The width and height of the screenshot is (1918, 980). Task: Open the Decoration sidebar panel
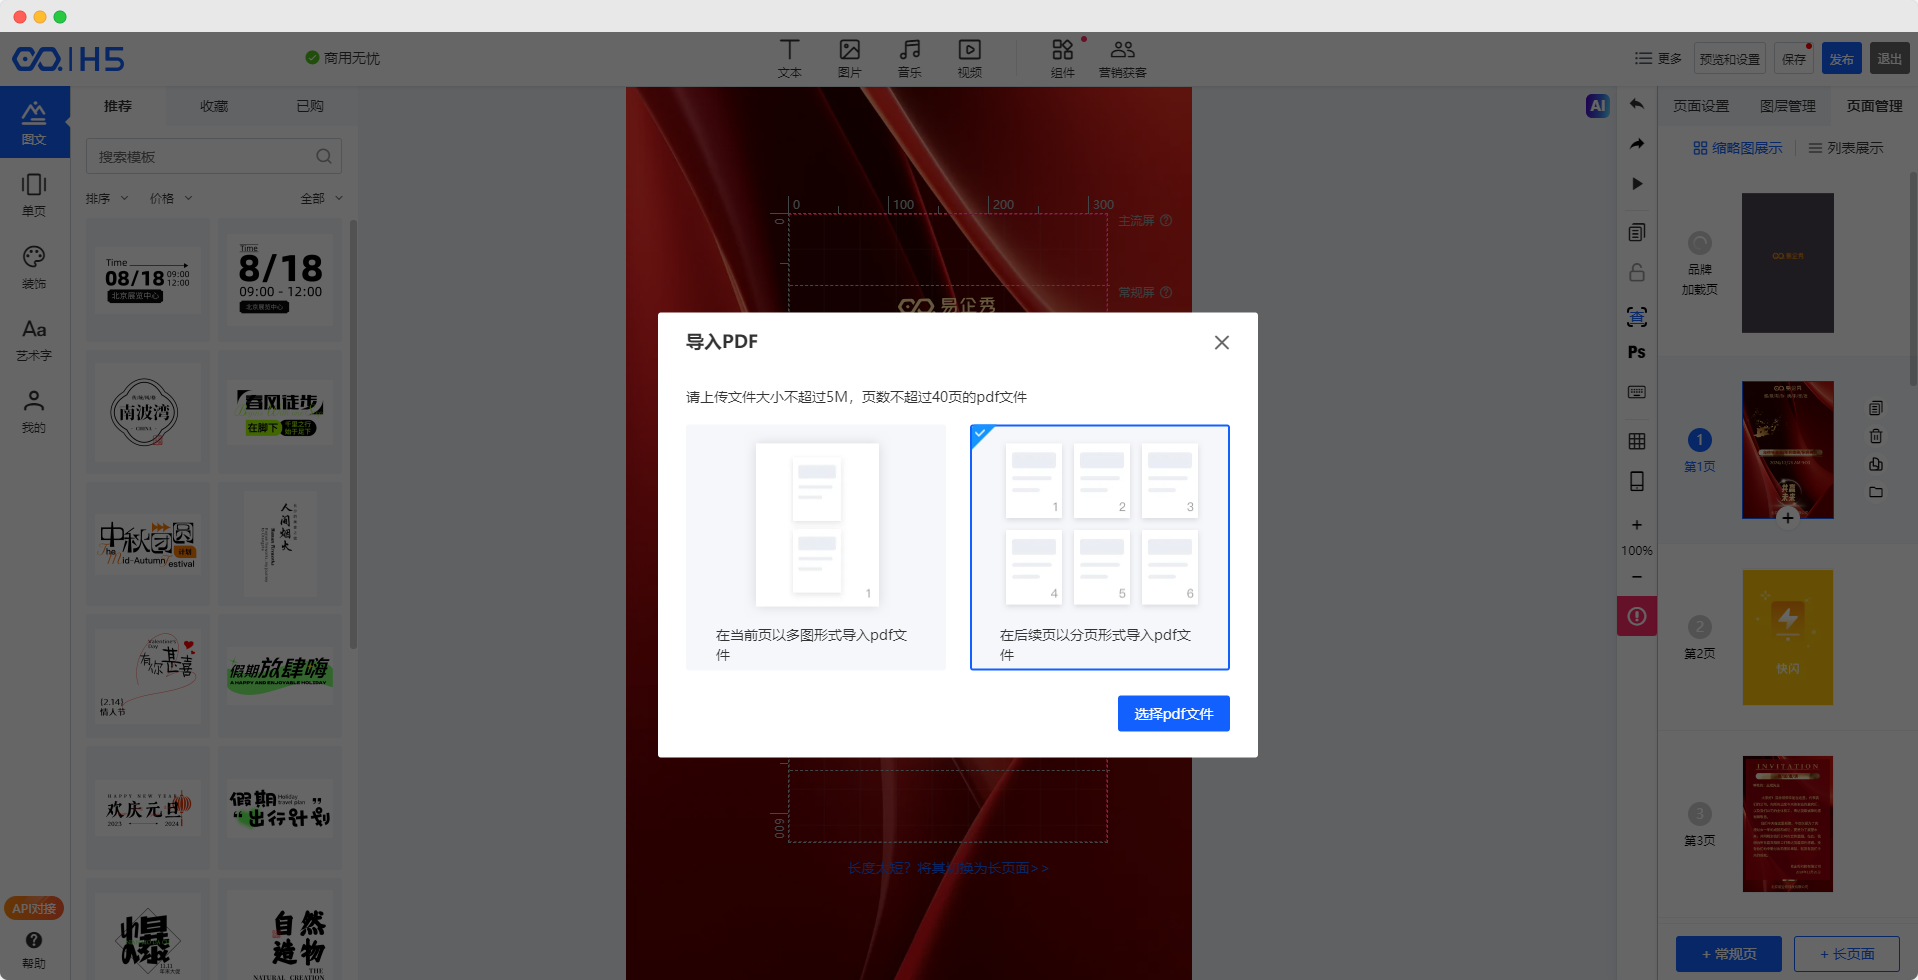tap(34, 267)
